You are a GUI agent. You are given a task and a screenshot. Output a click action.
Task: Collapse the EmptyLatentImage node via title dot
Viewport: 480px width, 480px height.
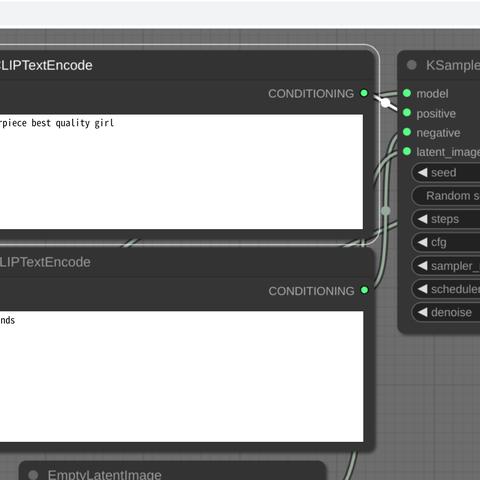[x=33, y=475]
